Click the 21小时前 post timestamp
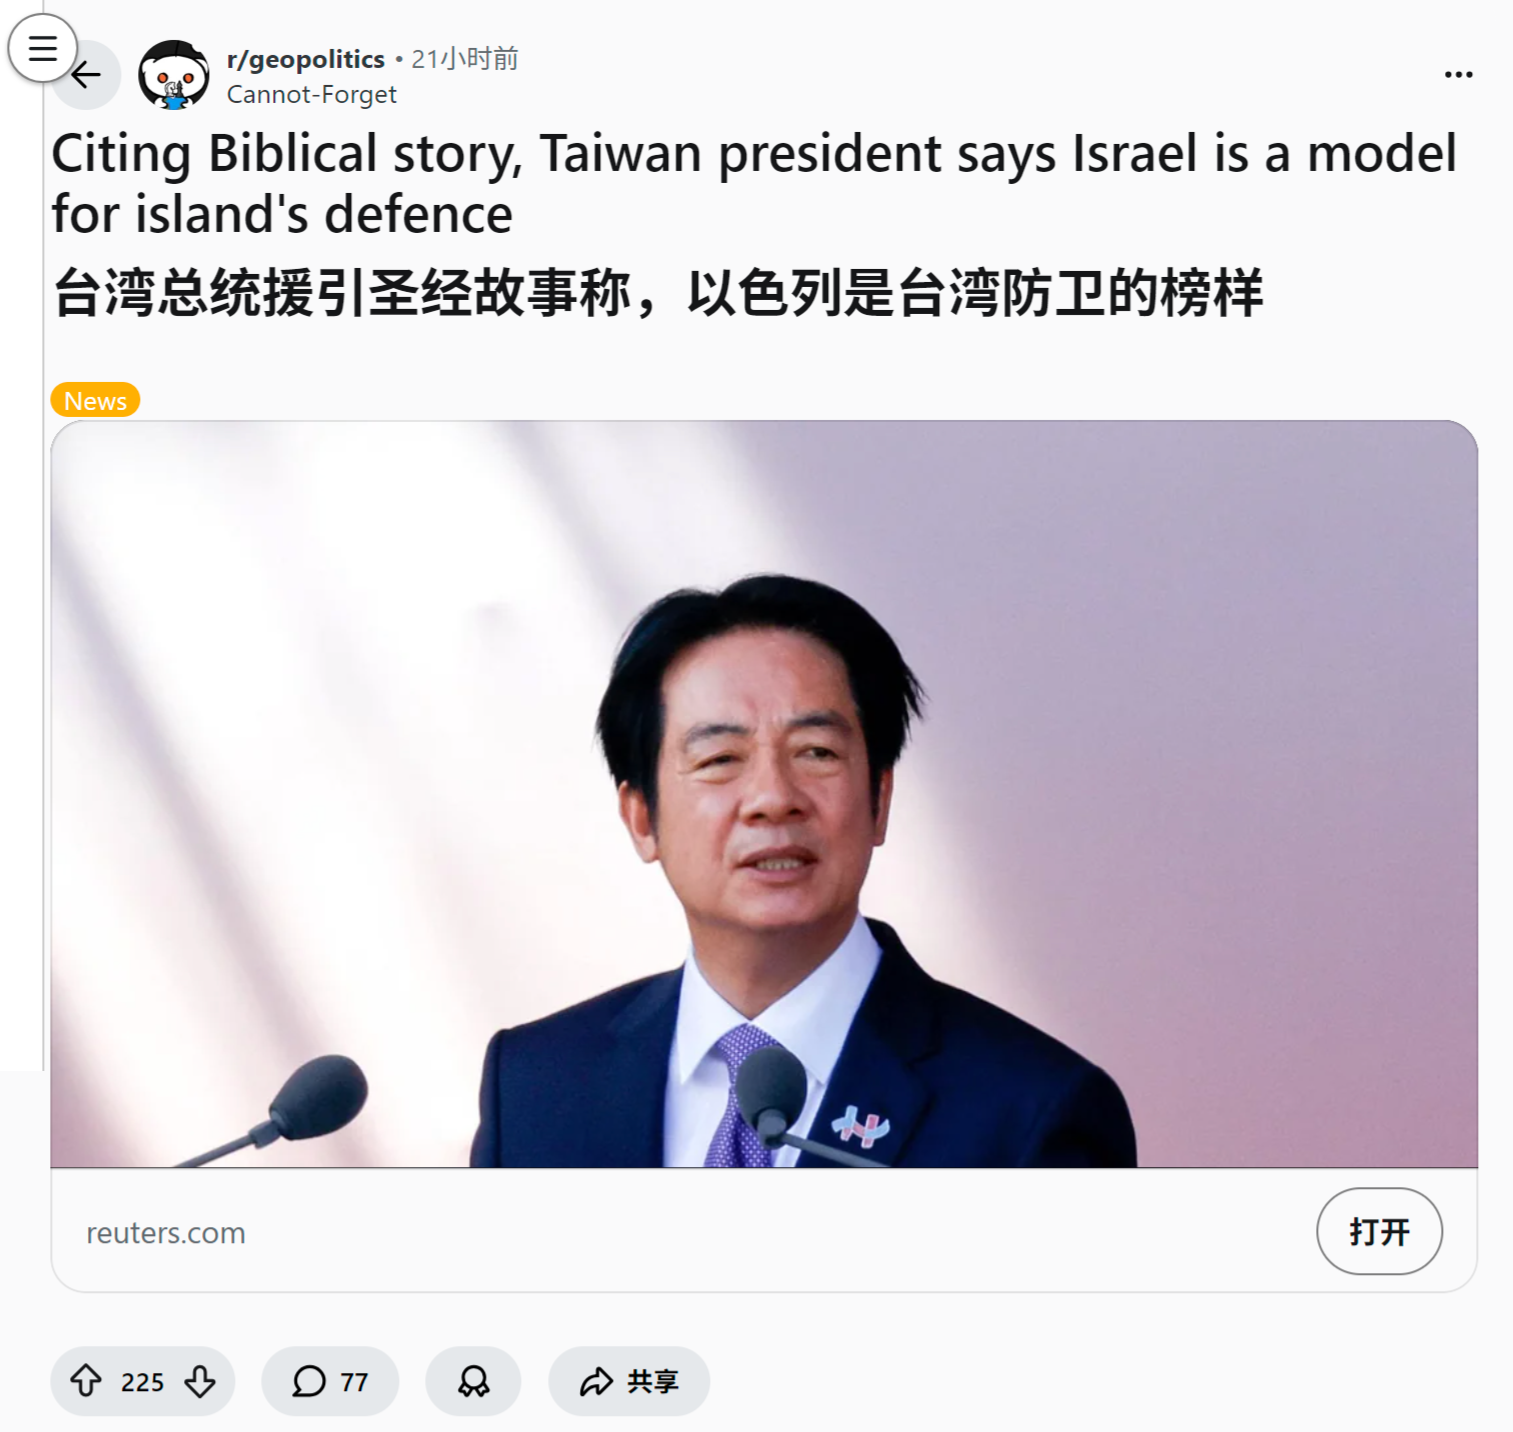This screenshot has height=1432, width=1513. click(465, 59)
